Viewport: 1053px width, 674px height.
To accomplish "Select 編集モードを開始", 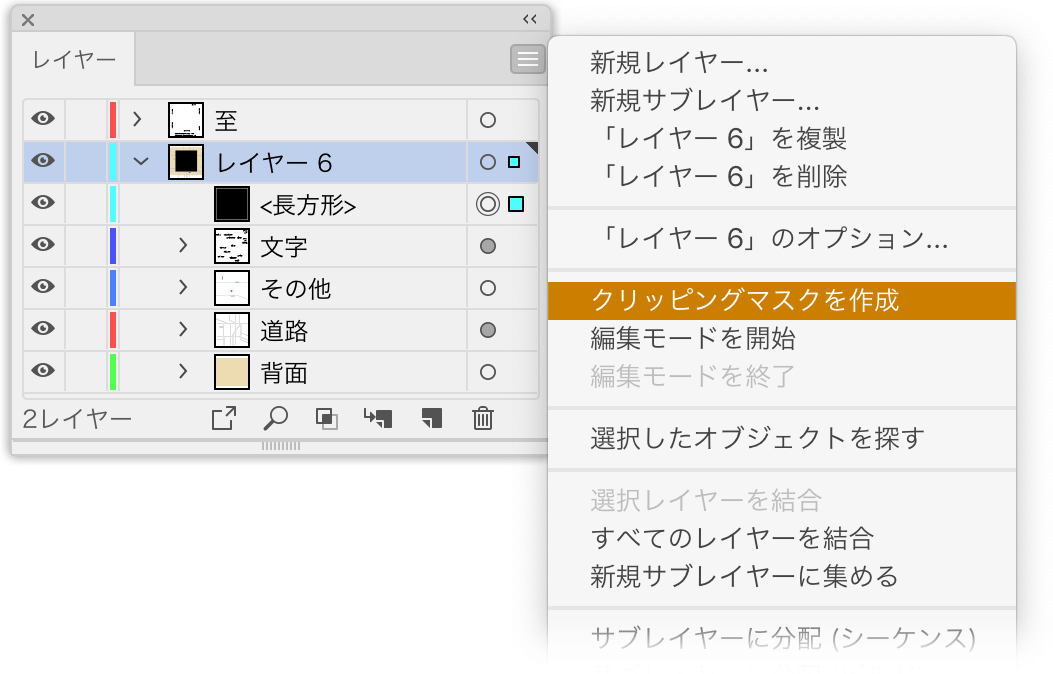I will click(x=692, y=338).
